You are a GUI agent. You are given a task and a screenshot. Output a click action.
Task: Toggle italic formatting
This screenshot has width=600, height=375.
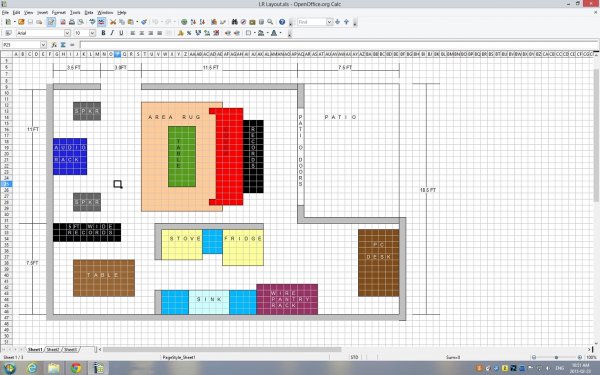click(x=112, y=33)
